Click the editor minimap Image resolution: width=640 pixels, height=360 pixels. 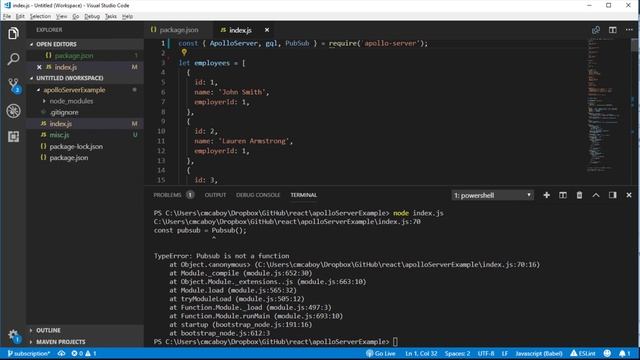point(608,106)
